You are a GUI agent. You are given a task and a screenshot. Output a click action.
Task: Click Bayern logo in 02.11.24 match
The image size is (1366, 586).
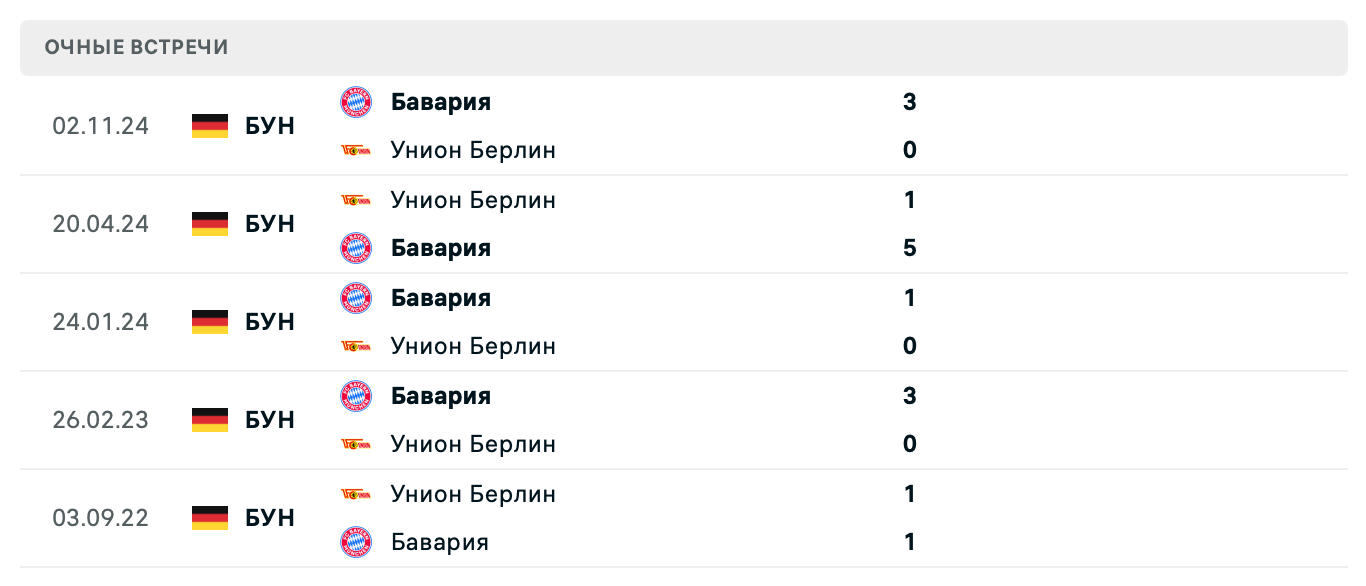click(x=355, y=102)
